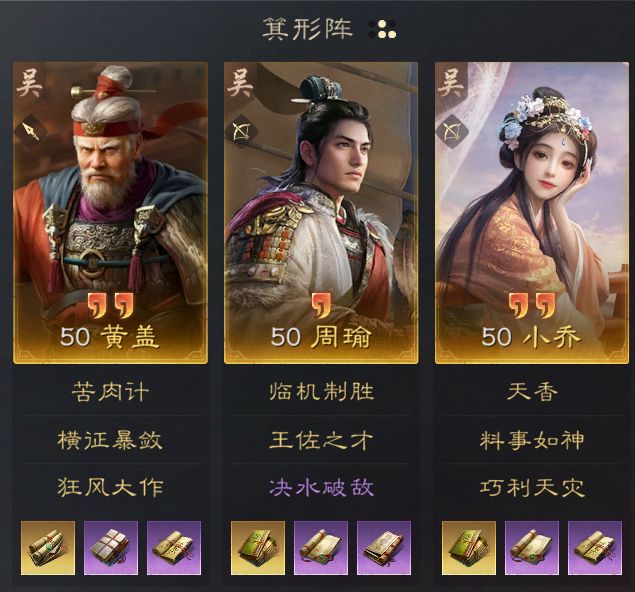
Task: Select the 天香 skill of 小乔
Action: [532, 392]
